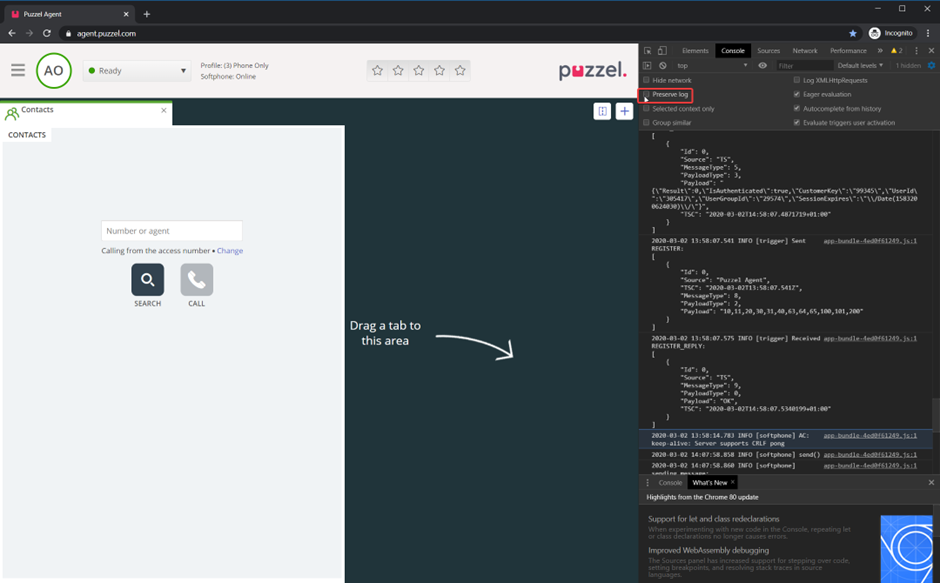Uncheck the Eager evaluation checkbox

797,94
